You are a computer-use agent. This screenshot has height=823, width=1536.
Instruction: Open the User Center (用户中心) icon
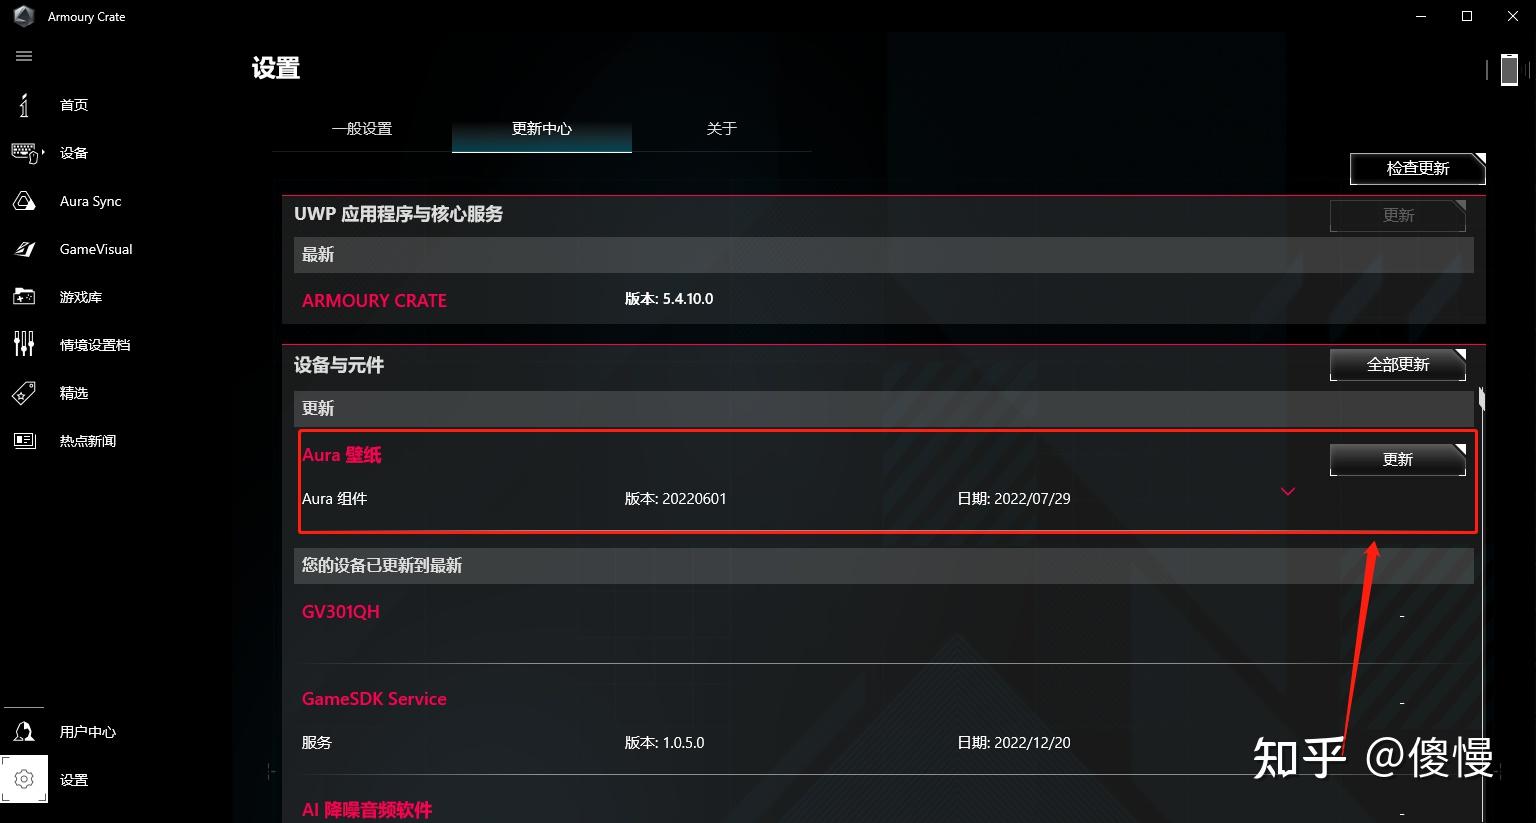pyautogui.click(x=24, y=732)
